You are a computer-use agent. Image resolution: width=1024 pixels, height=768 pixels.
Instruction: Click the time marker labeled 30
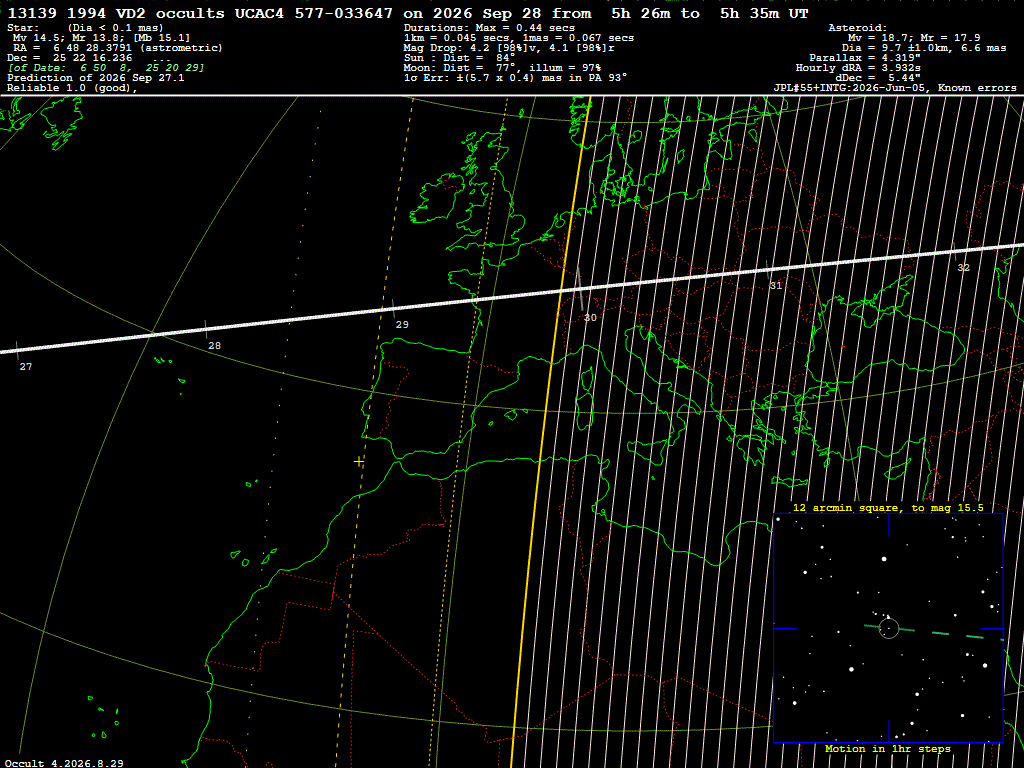click(590, 318)
